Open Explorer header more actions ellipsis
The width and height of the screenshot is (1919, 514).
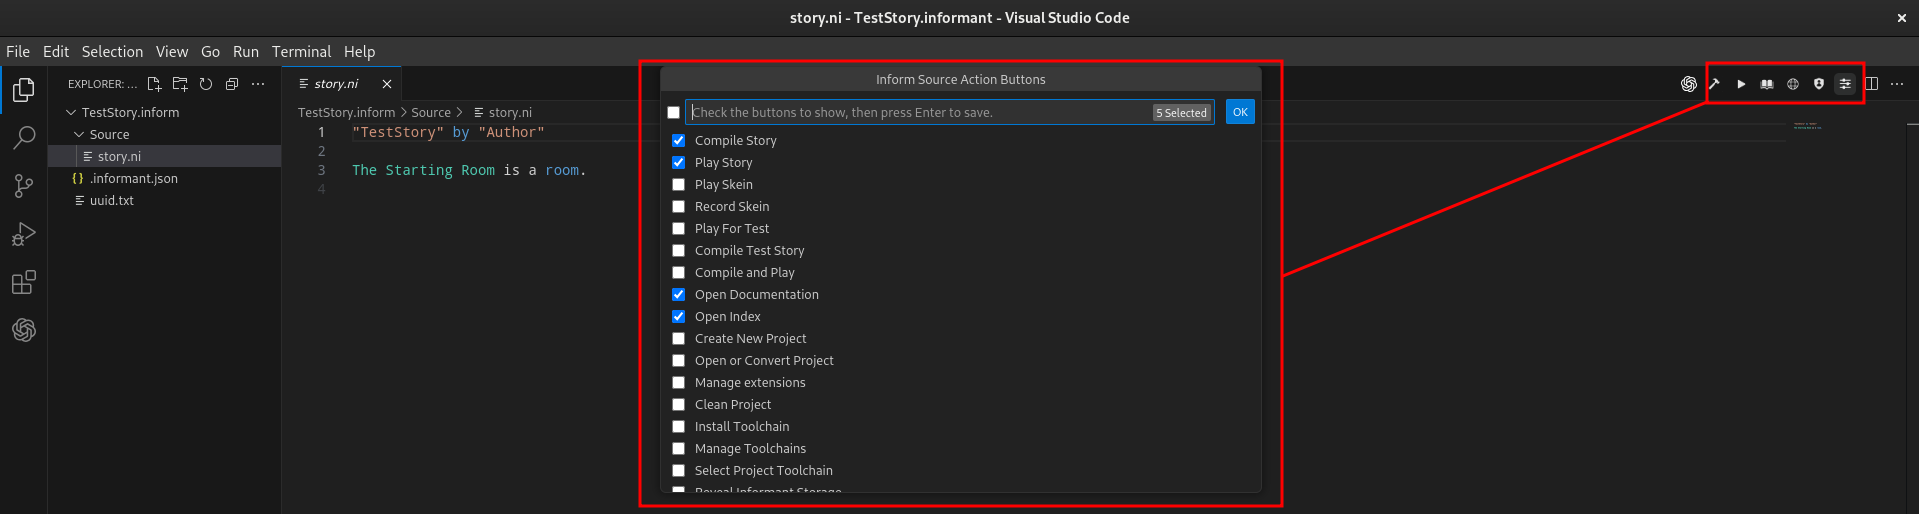click(258, 84)
